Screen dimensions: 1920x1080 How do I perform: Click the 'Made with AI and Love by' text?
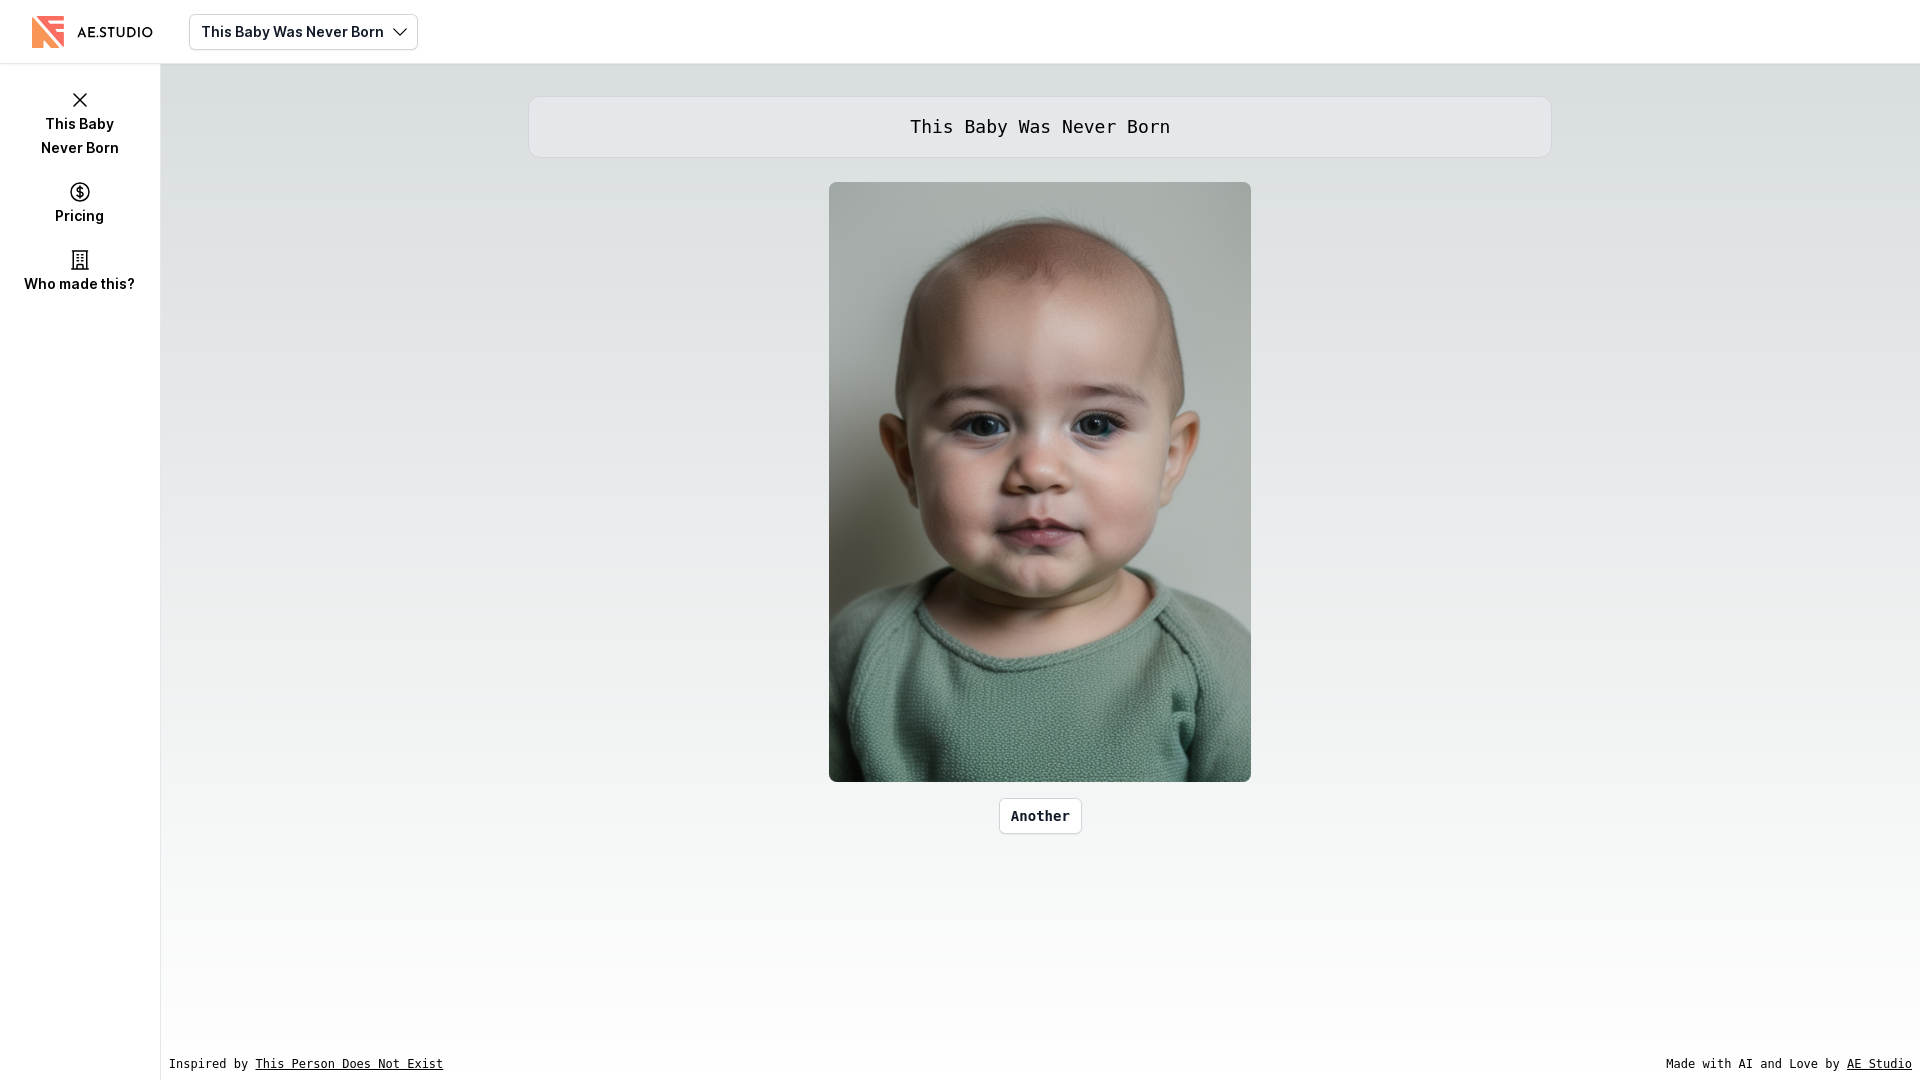click(x=1752, y=1064)
